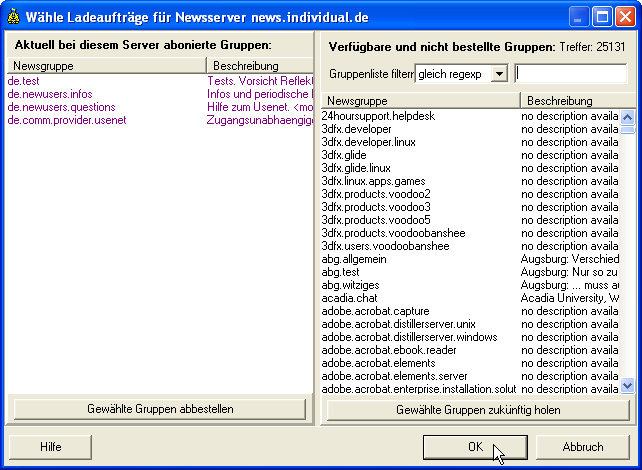
Task: Select the abg.allgemein newsgroup row
Action: click(x=354, y=259)
